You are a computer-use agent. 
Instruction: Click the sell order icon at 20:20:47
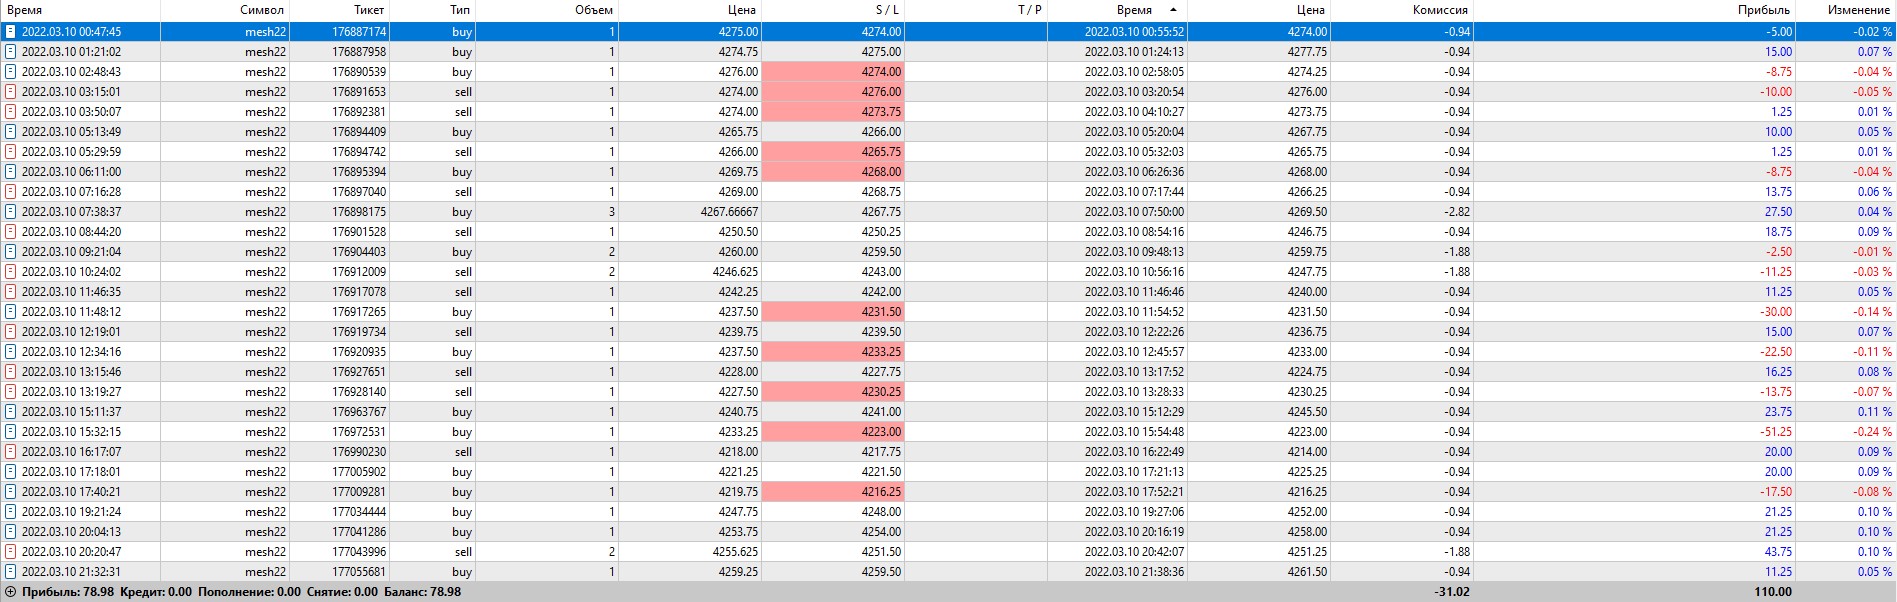tap(11, 552)
